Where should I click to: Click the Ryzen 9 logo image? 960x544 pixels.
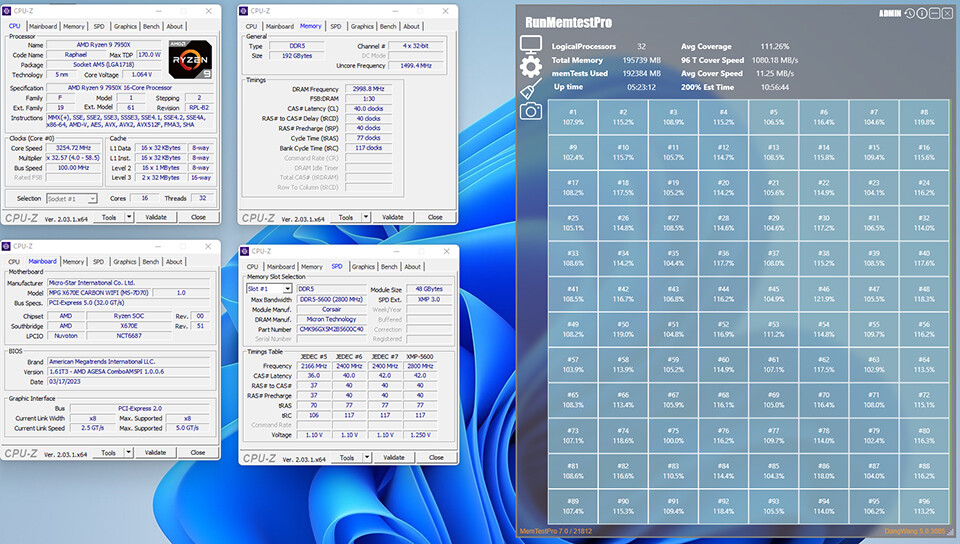190,59
